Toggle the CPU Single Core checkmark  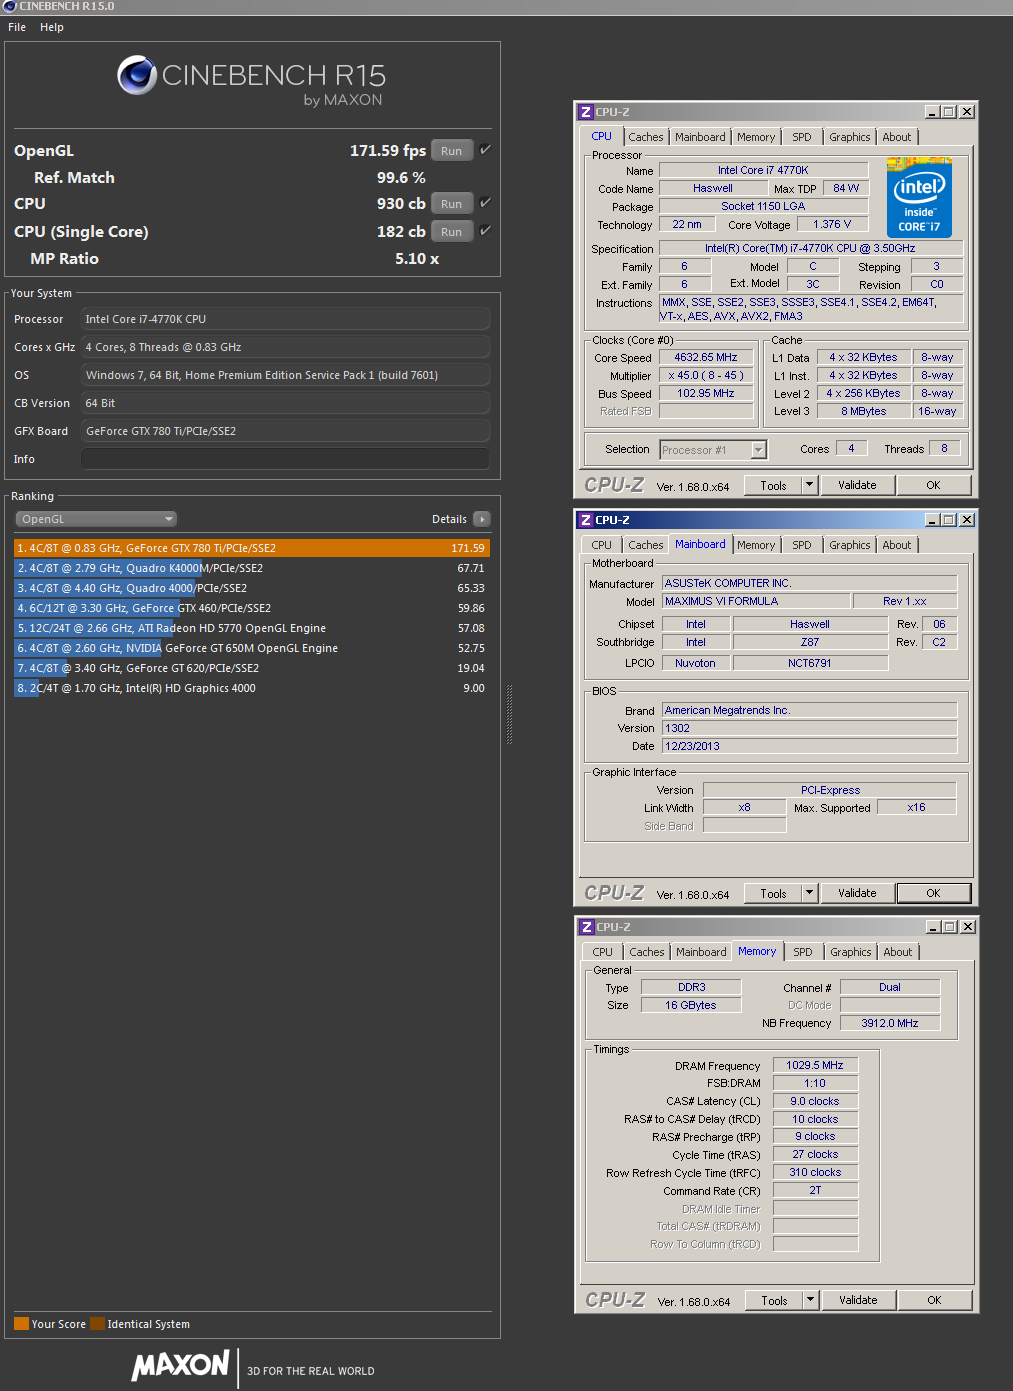click(485, 231)
